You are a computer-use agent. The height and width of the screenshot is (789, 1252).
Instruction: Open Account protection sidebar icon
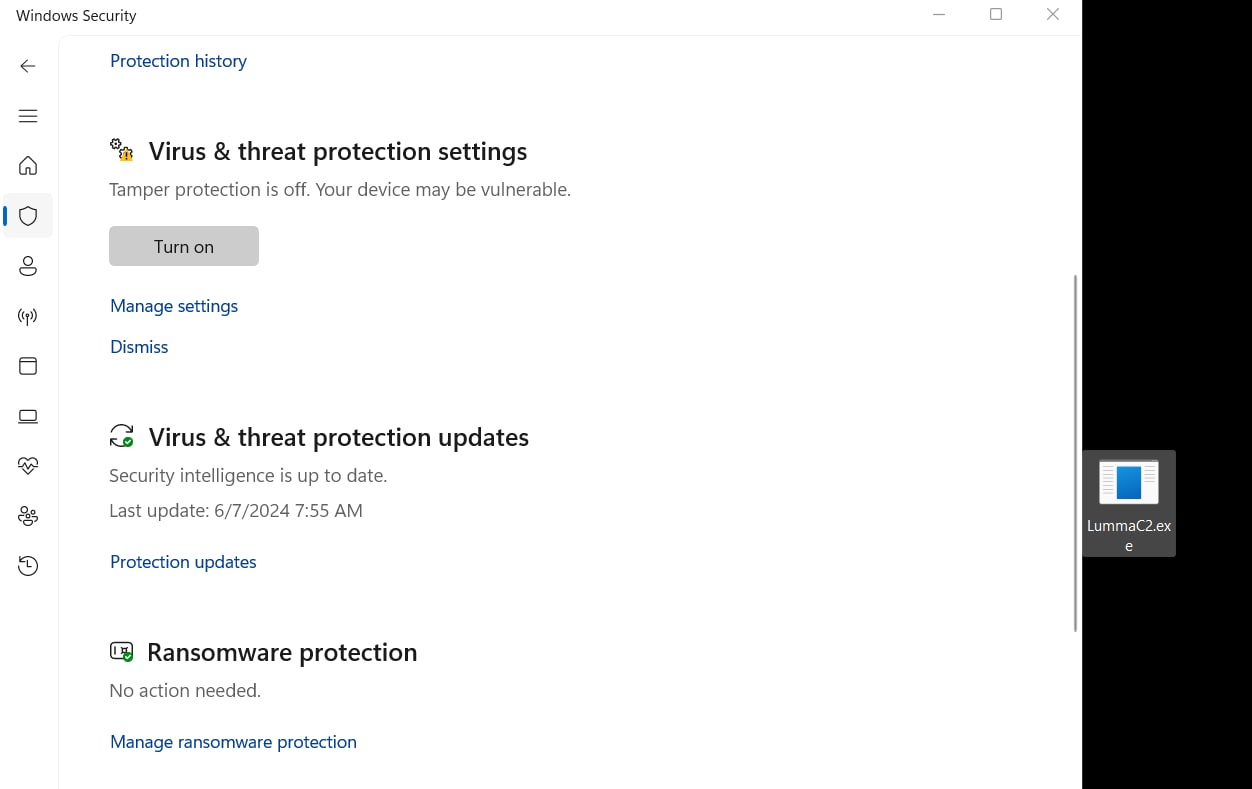[x=28, y=266]
